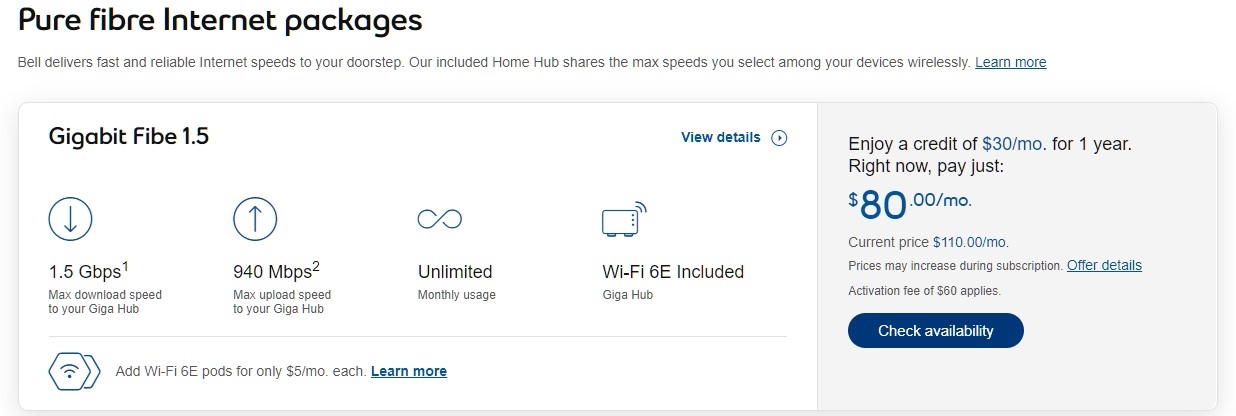Click the upload speed arrow icon

(254, 219)
